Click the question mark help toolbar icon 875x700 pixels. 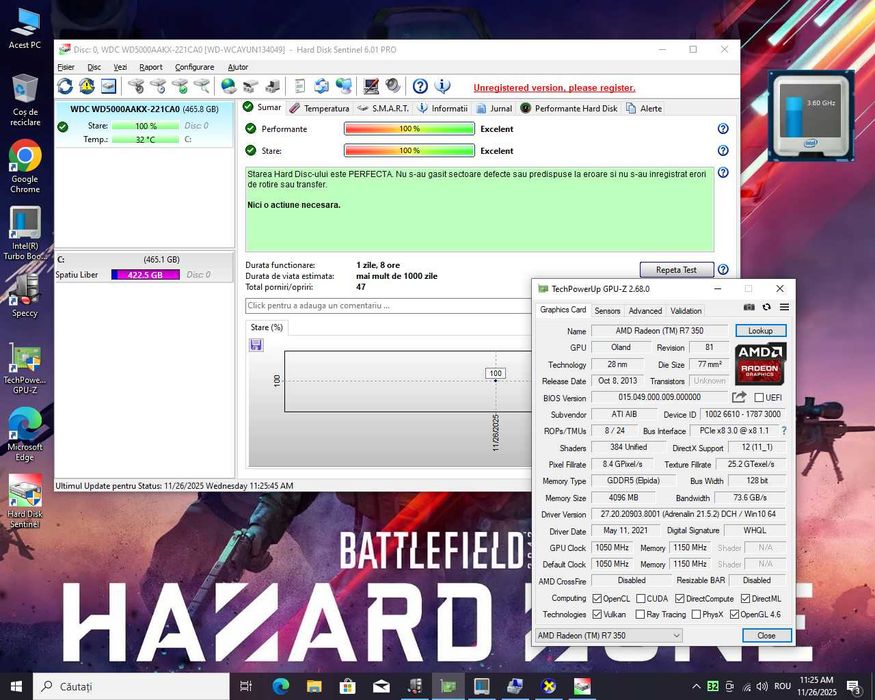point(420,86)
